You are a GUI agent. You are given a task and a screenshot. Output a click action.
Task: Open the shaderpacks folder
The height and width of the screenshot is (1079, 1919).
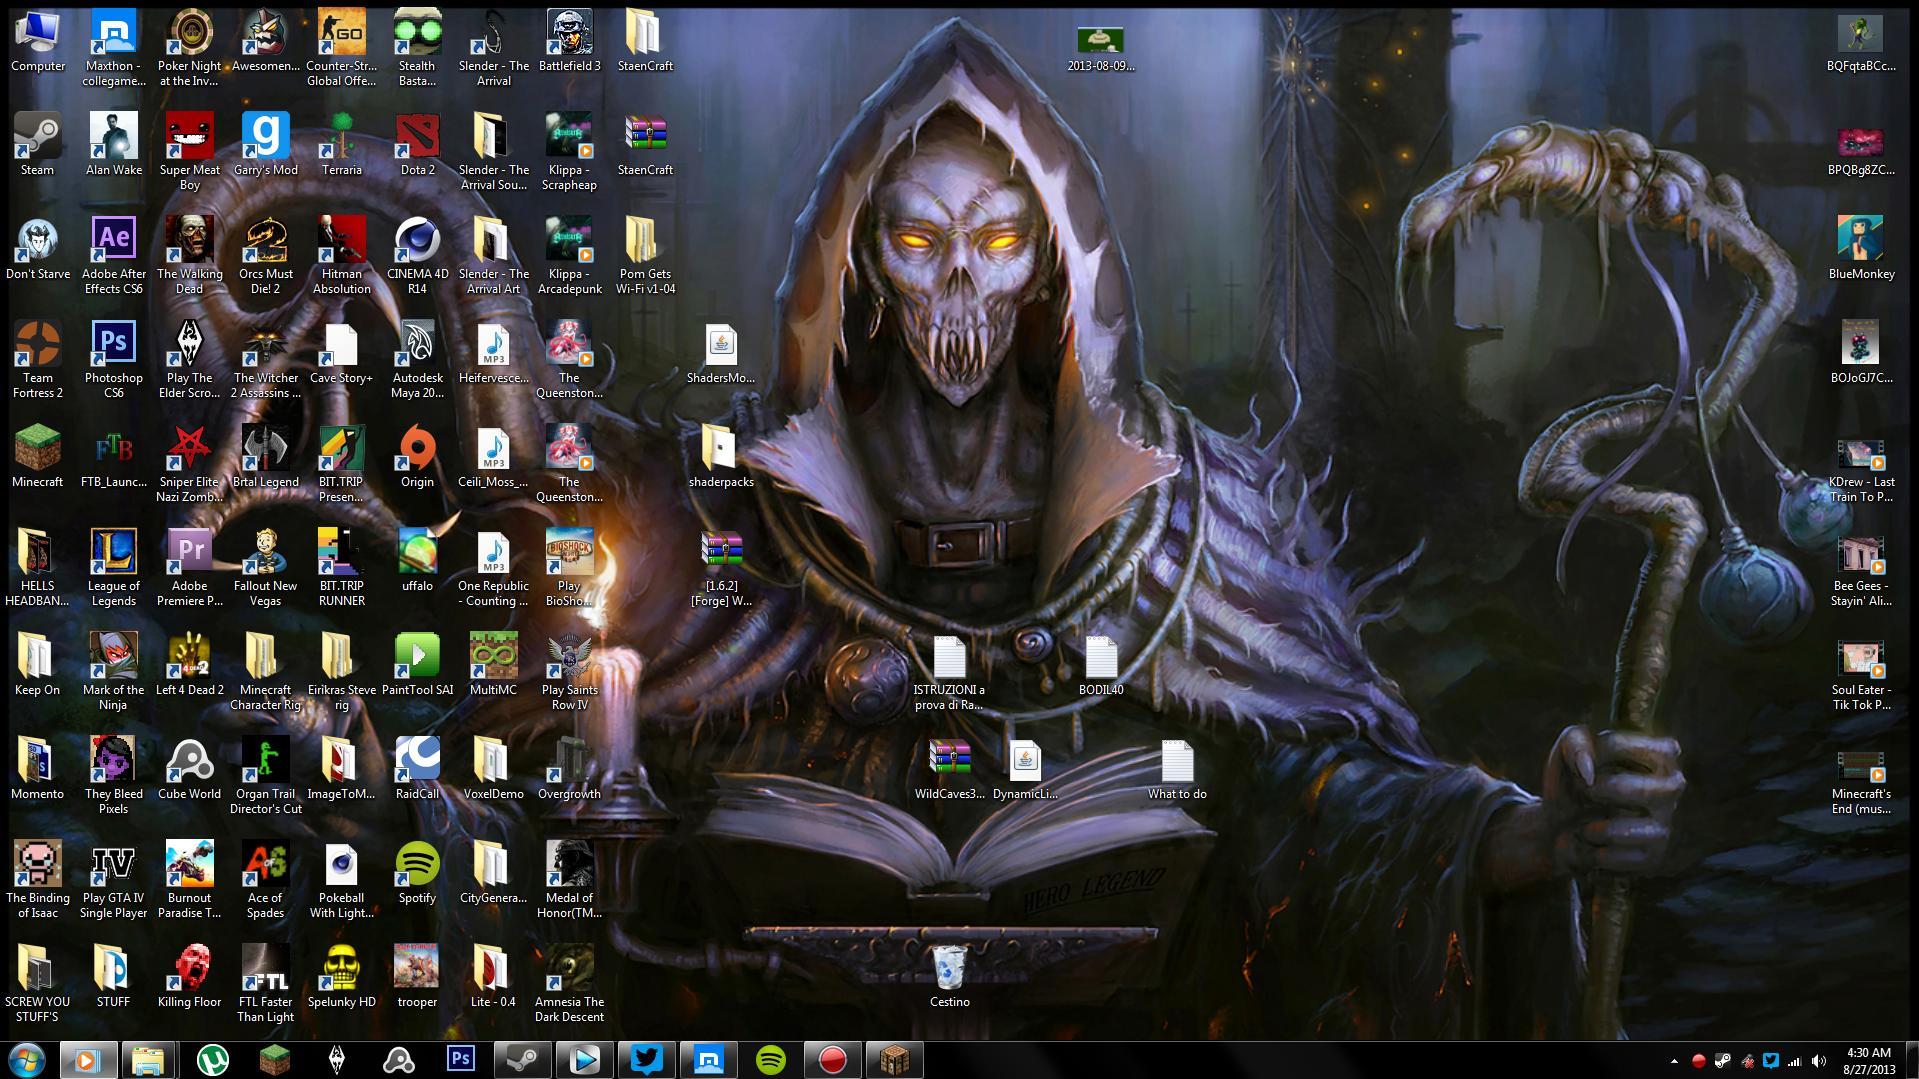721,457
